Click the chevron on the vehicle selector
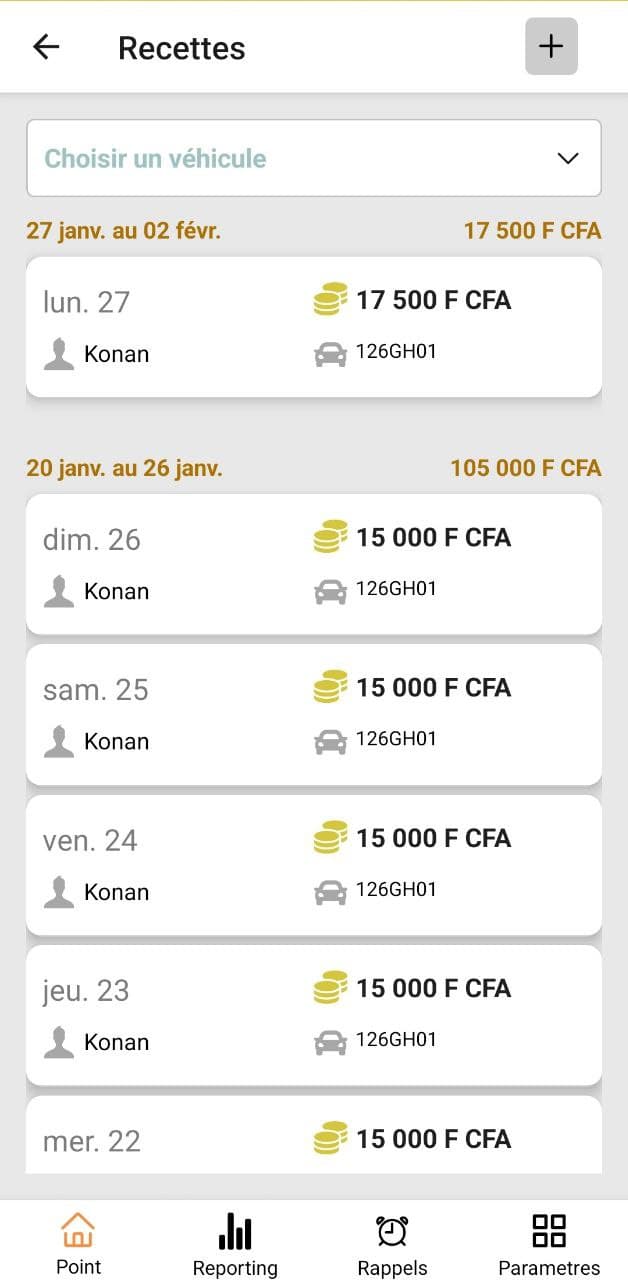This screenshot has width=628, height=1280. pos(568,158)
